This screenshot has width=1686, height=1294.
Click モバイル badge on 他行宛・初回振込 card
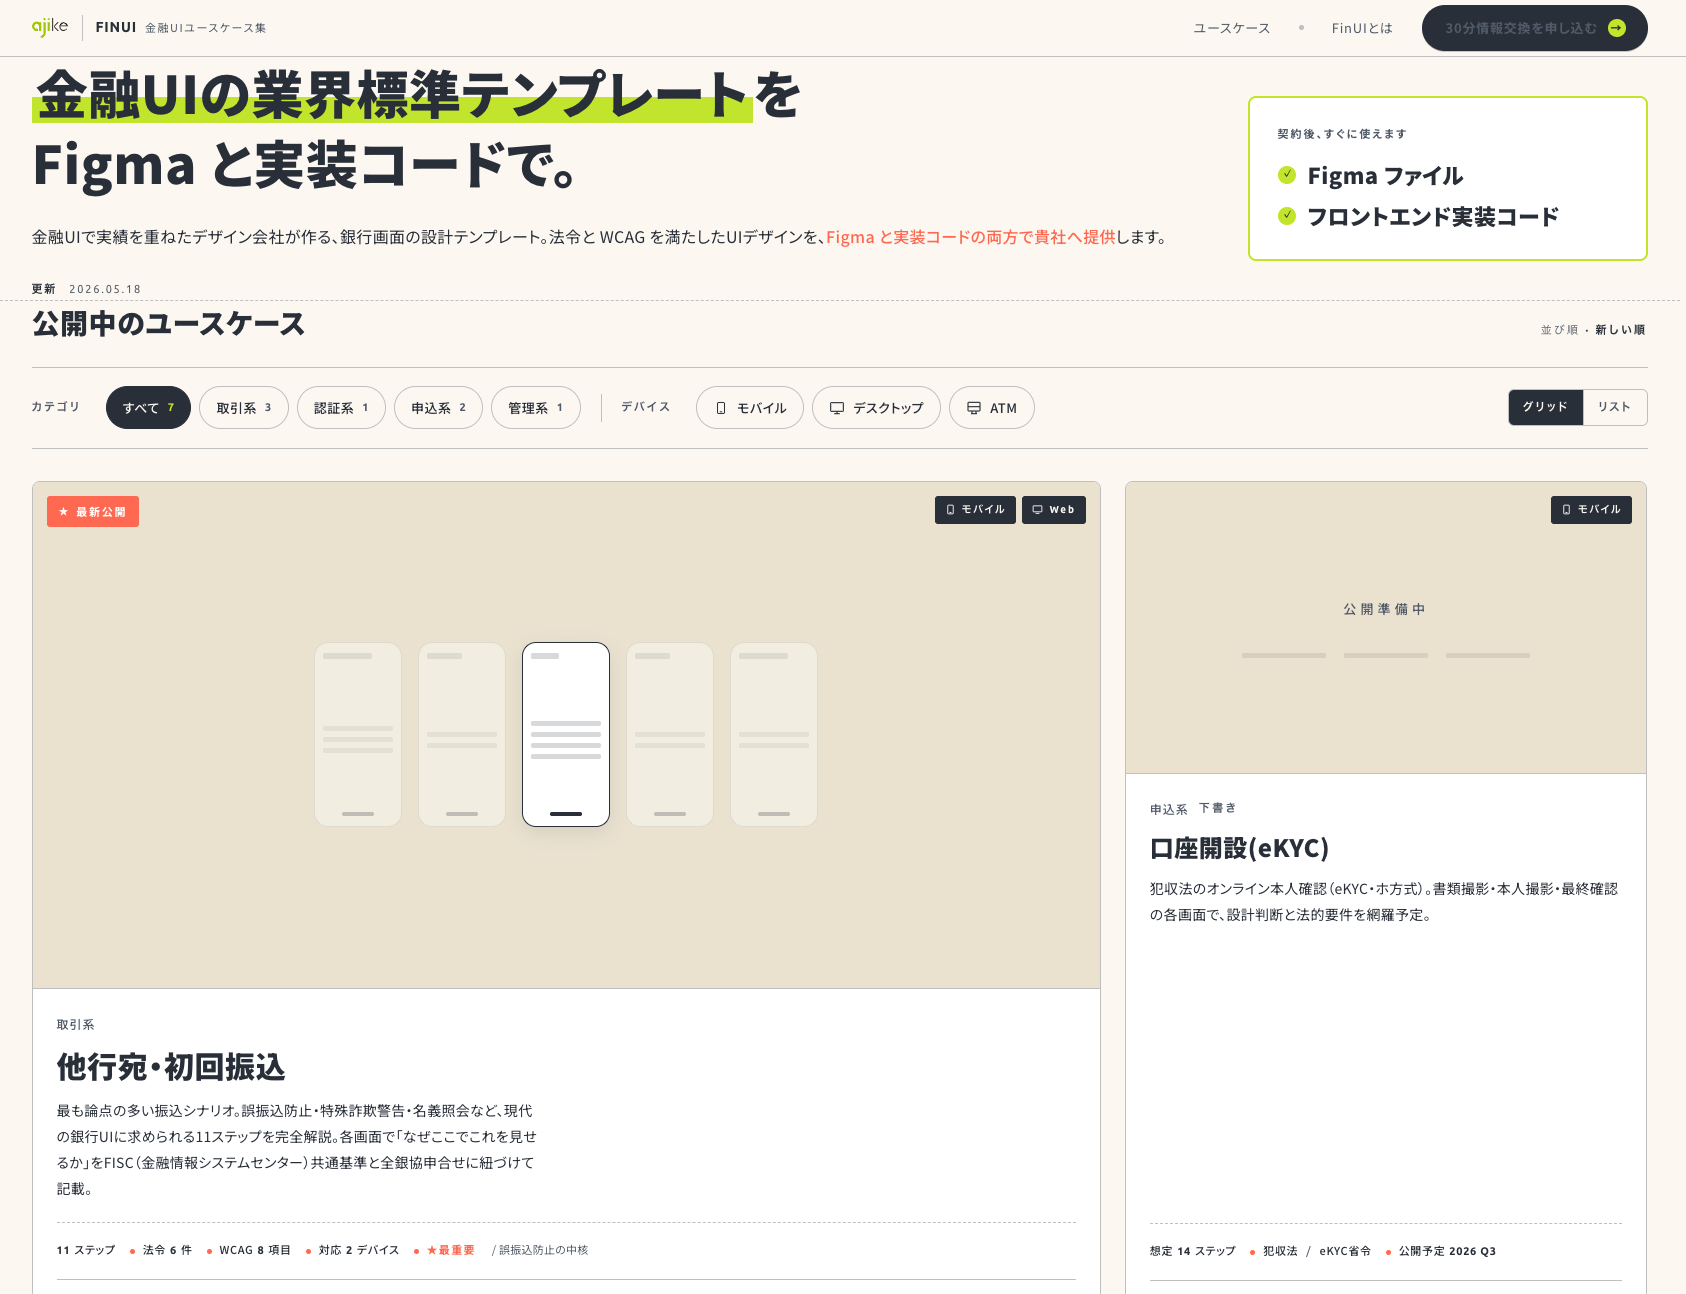(975, 510)
